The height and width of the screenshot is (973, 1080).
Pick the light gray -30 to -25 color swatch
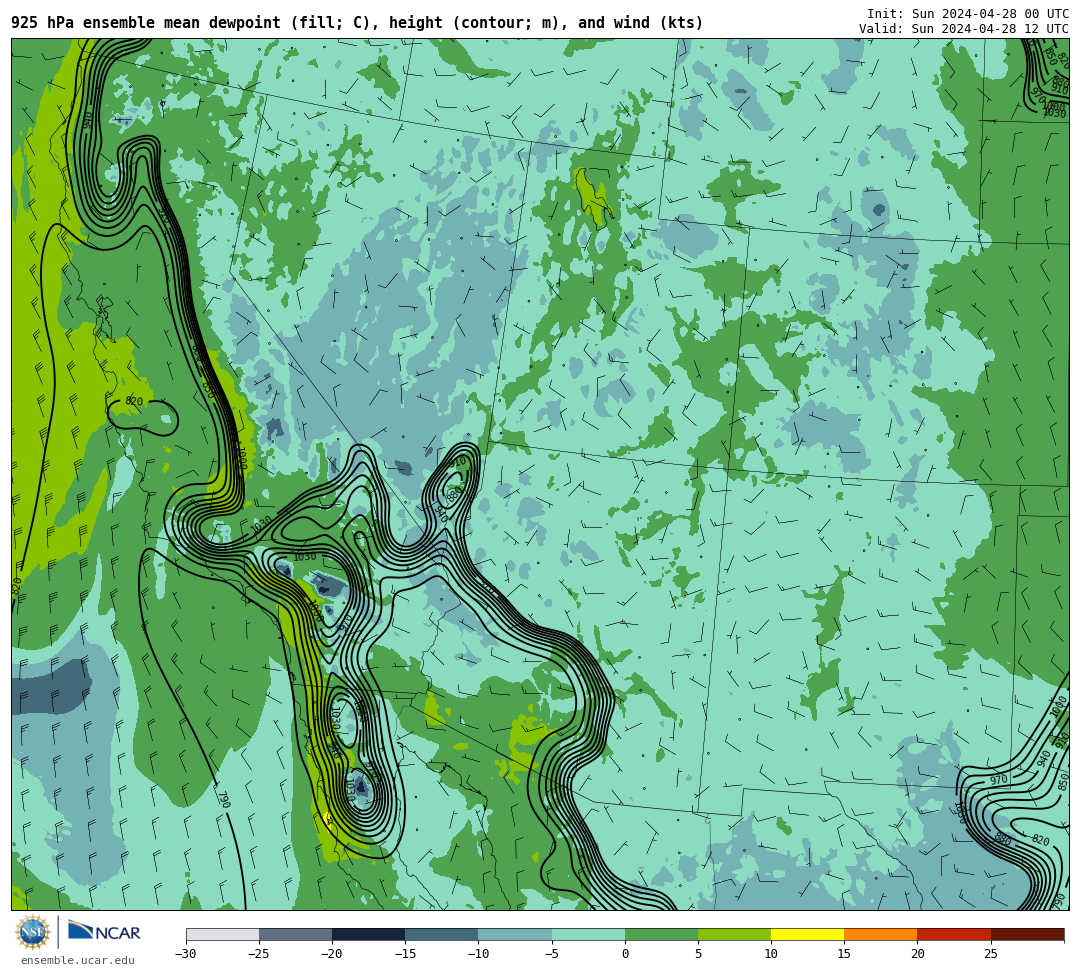coord(222,934)
